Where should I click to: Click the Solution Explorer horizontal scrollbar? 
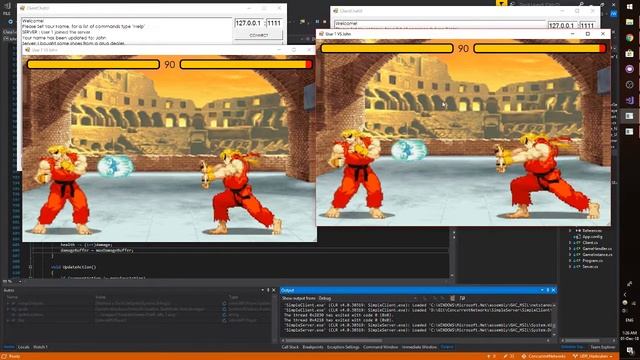(588, 340)
